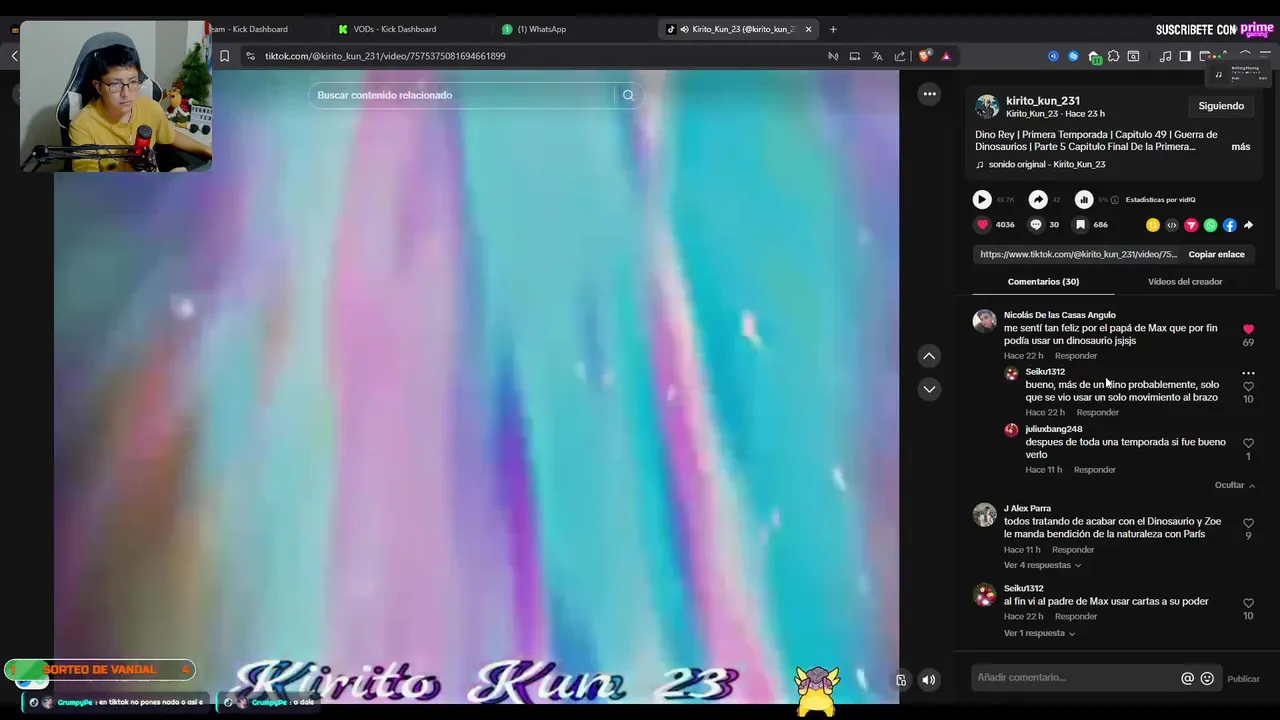Toggle the browser sidebar panel icon
Image resolution: width=1280 pixels, height=720 pixels.
[1185, 56]
